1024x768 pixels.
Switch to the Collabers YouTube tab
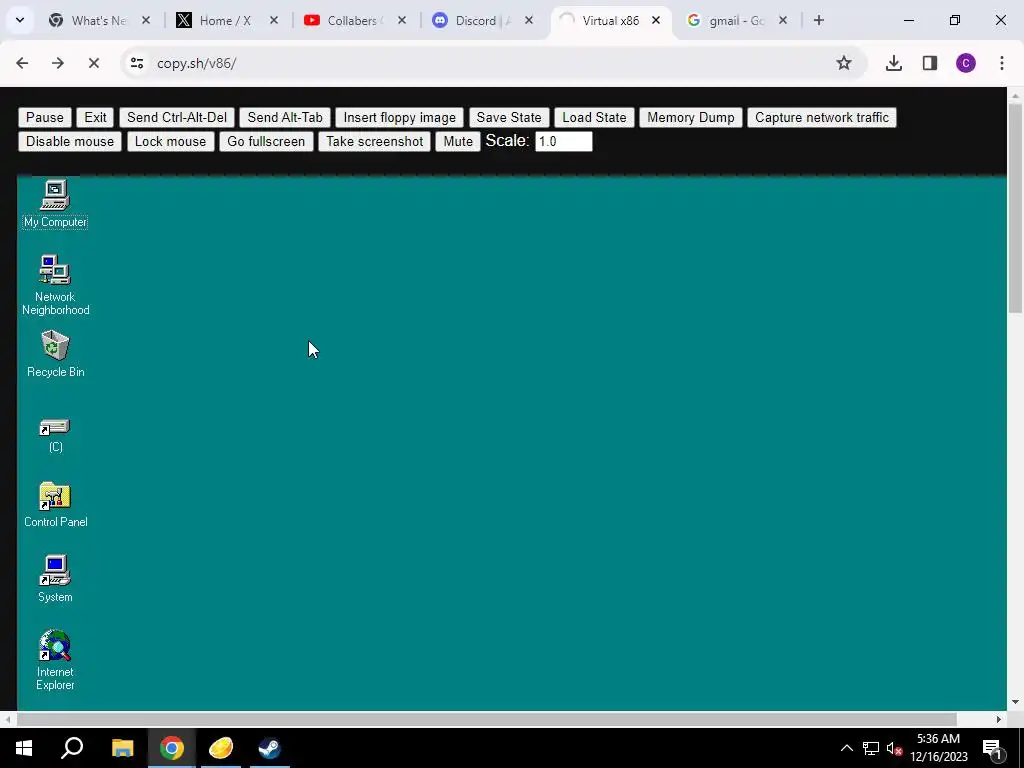(355, 20)
